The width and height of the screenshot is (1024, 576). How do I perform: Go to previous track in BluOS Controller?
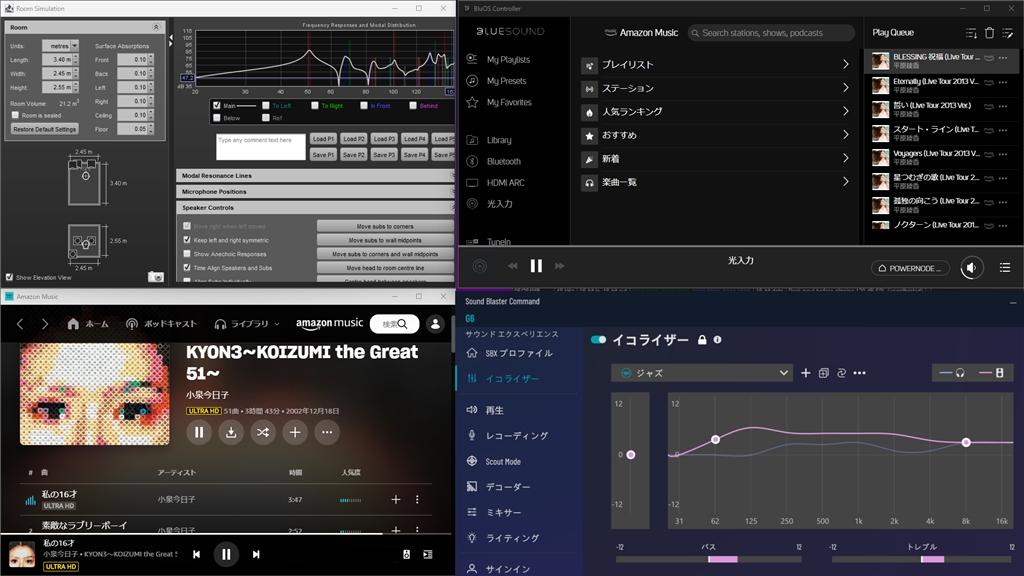pyautogui.click(x=513, y=266)
